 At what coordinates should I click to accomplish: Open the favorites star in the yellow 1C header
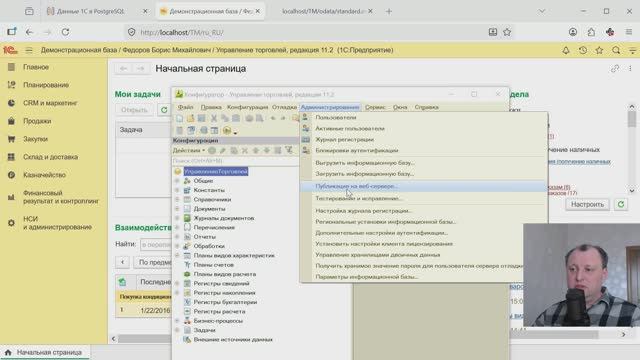tap(599, 50)
